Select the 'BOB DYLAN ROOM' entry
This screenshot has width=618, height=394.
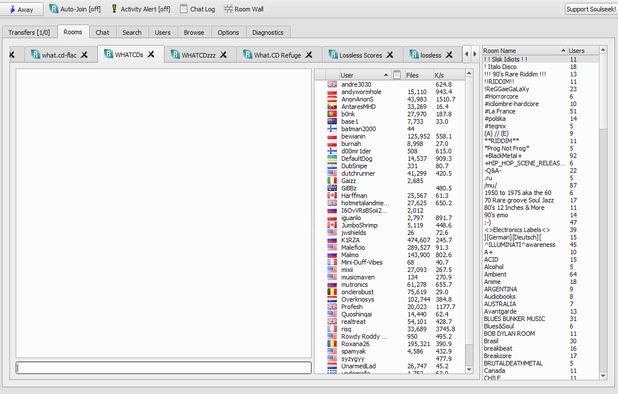[x=541, y=334]
